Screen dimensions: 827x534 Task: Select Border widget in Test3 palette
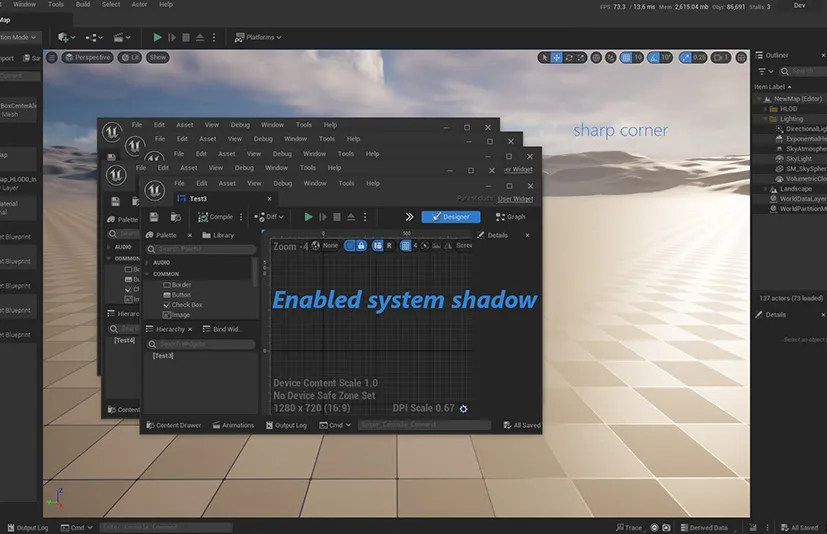177,285
